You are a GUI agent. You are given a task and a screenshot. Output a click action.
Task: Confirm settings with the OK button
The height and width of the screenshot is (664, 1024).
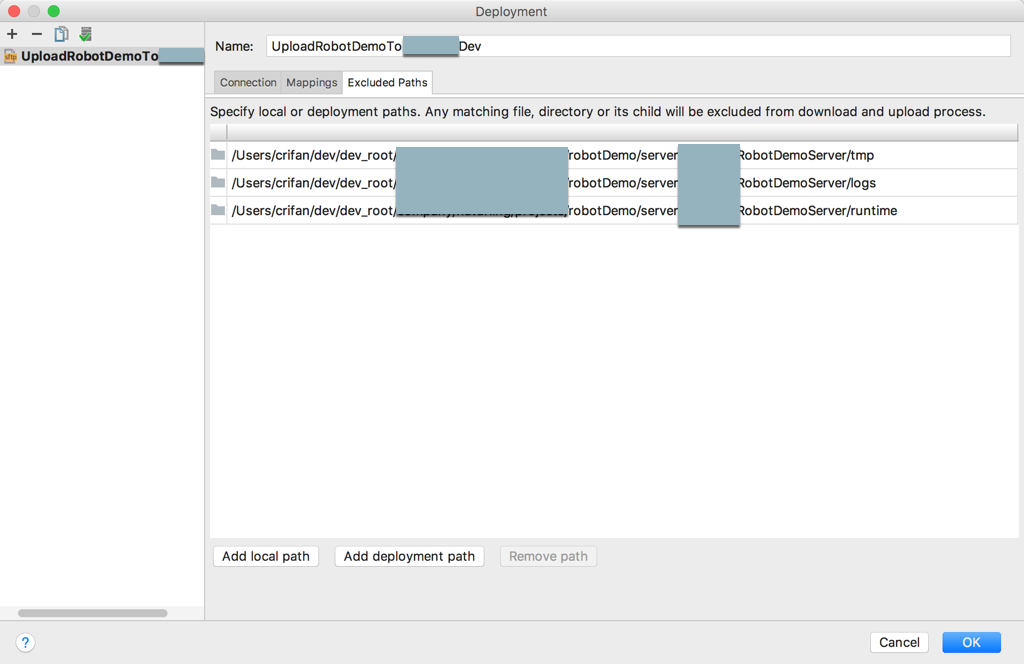(x=971, y=642)
